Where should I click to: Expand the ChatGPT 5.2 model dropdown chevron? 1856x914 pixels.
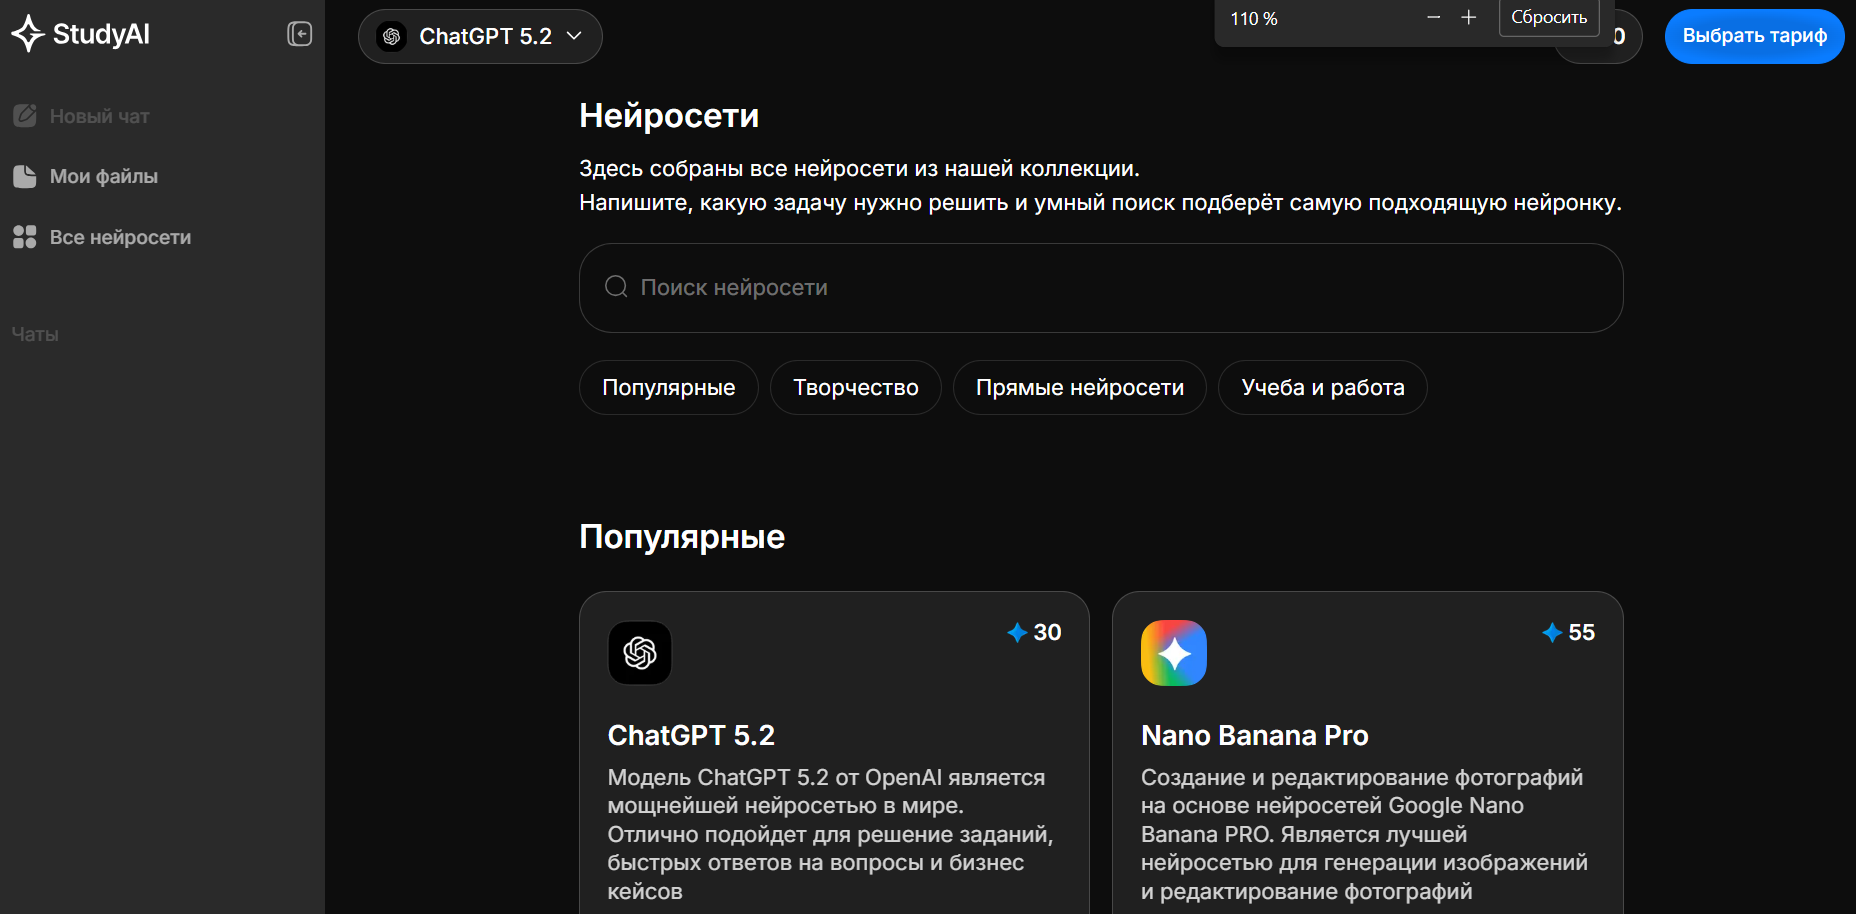574,36
